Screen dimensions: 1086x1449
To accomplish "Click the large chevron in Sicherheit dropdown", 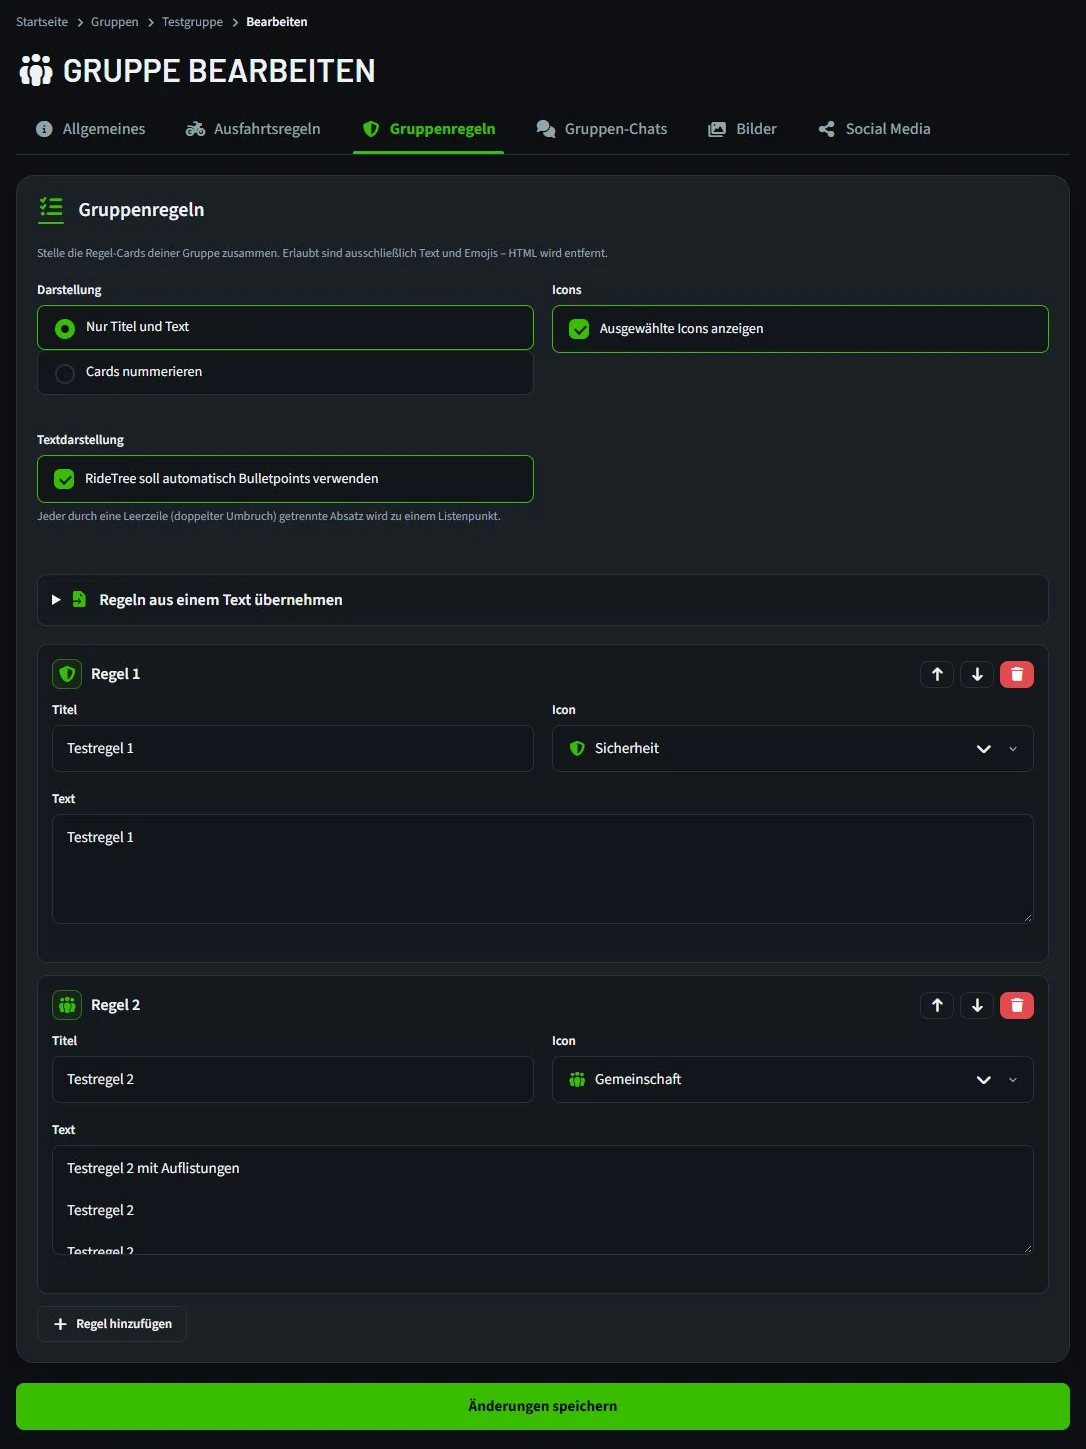I will point(984,749).
